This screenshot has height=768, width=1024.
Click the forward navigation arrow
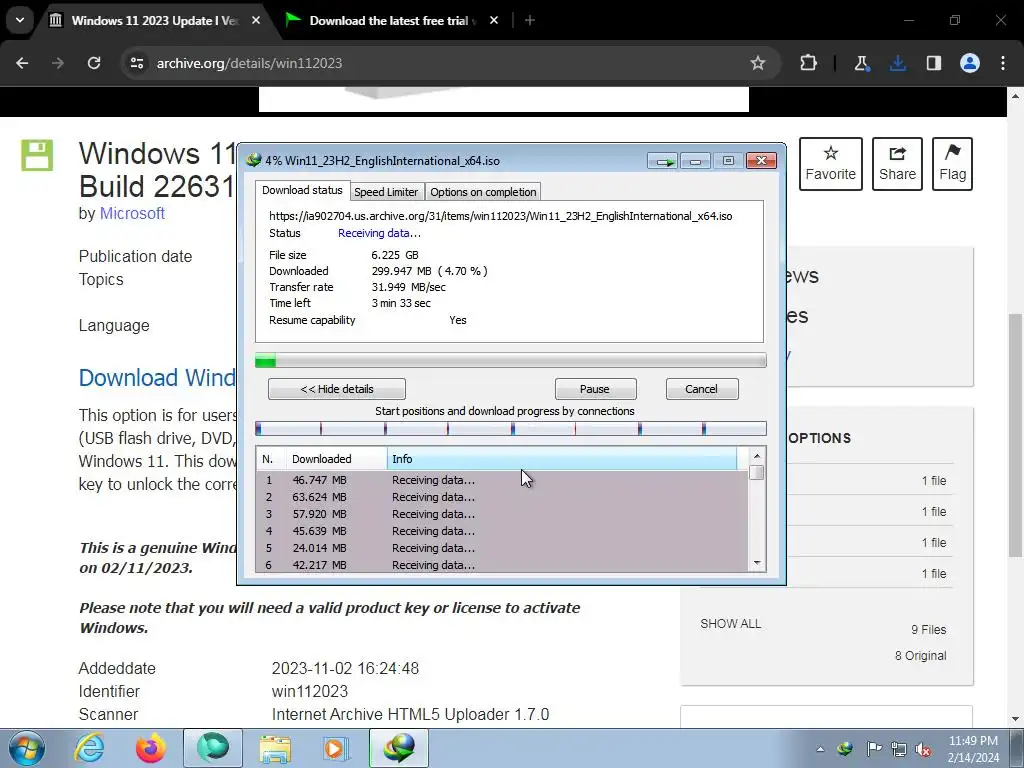click(58, 63)
